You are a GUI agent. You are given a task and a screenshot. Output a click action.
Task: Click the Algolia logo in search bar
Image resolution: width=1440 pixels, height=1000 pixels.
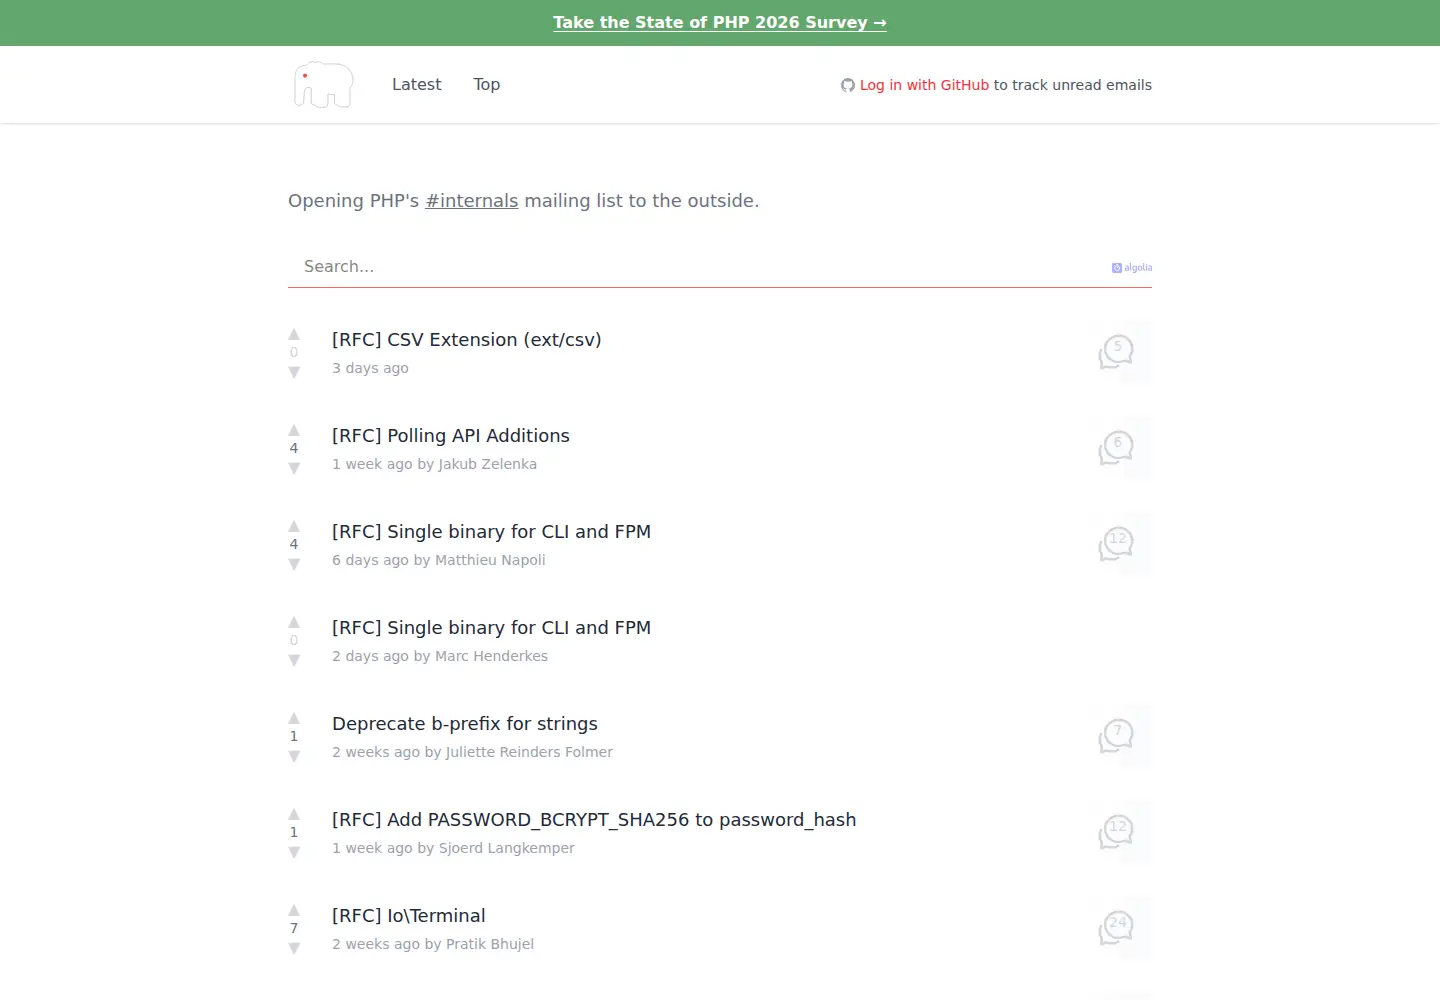coord(1132,268)
